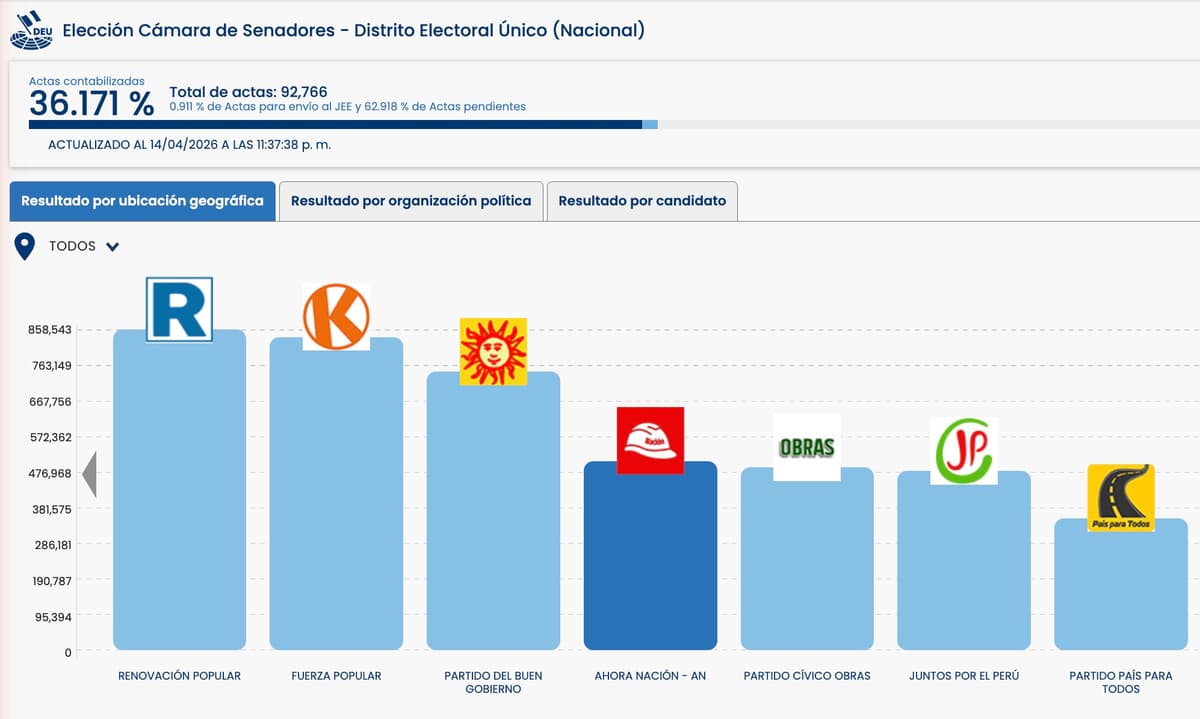Image resolution: width=1200 pixels, height=719 pixels.
Task: Click the FUERZA POPULAR axis label
Action: tap(336, 676)
